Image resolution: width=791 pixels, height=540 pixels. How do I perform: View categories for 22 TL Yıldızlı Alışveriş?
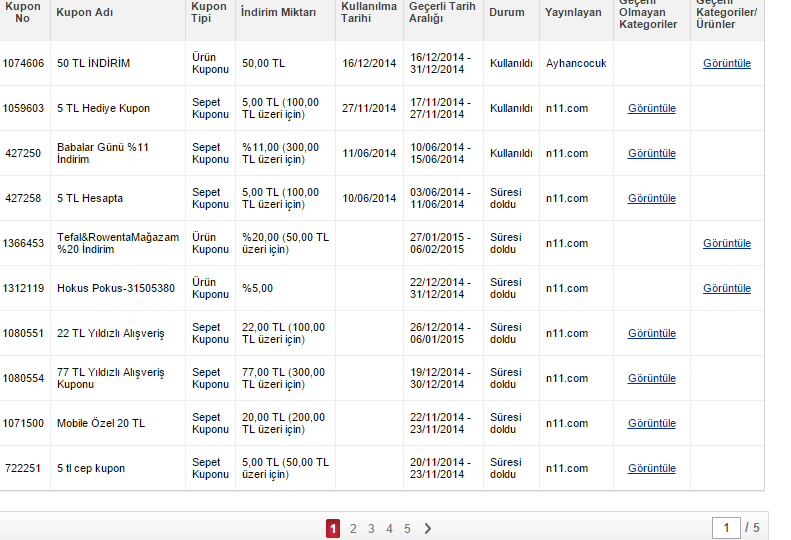tap(651, 333)
